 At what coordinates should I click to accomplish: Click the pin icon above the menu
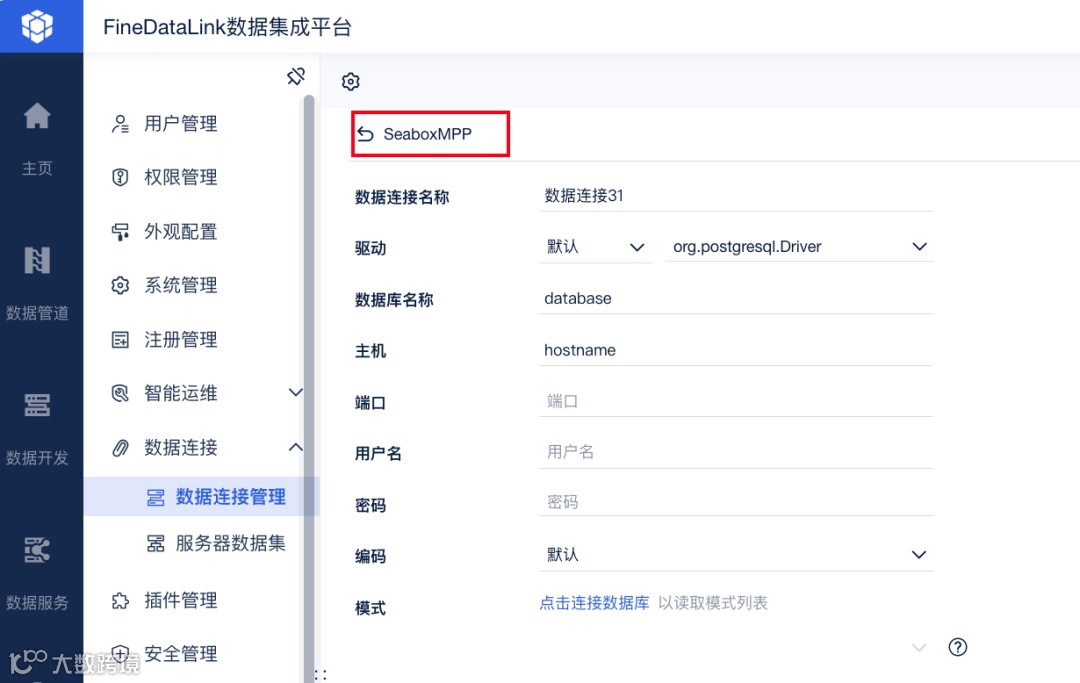coord(296,76)
